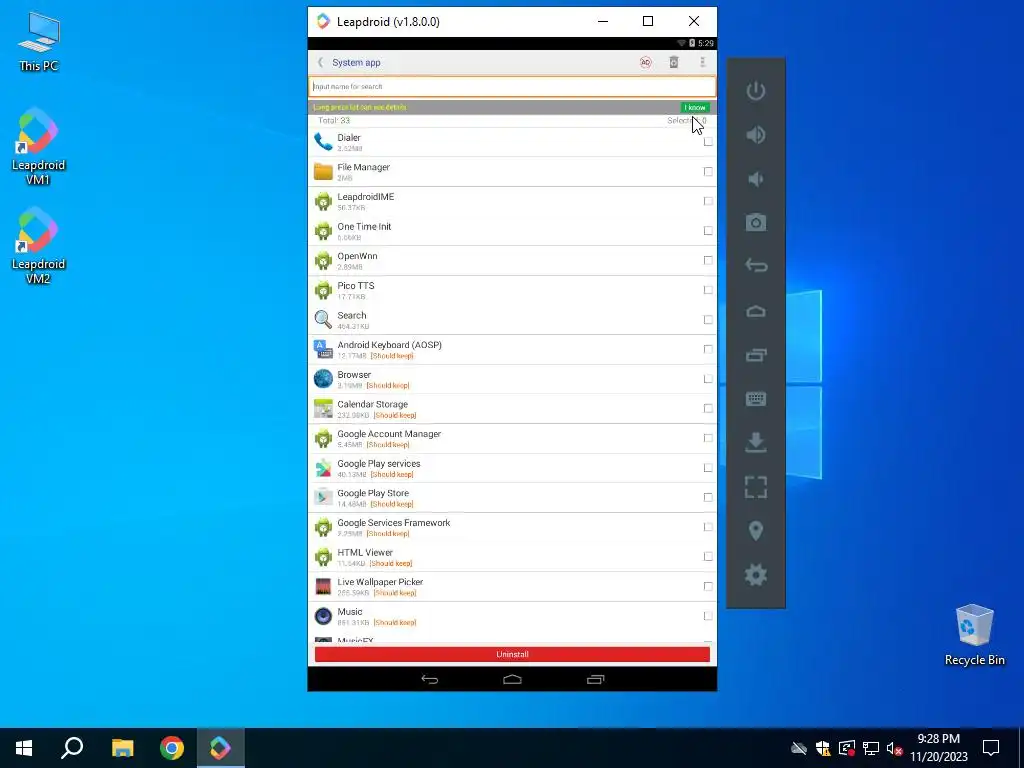Click the network tray icon
The height and width of the screenshot is (768, 1024).
point(871,748)
